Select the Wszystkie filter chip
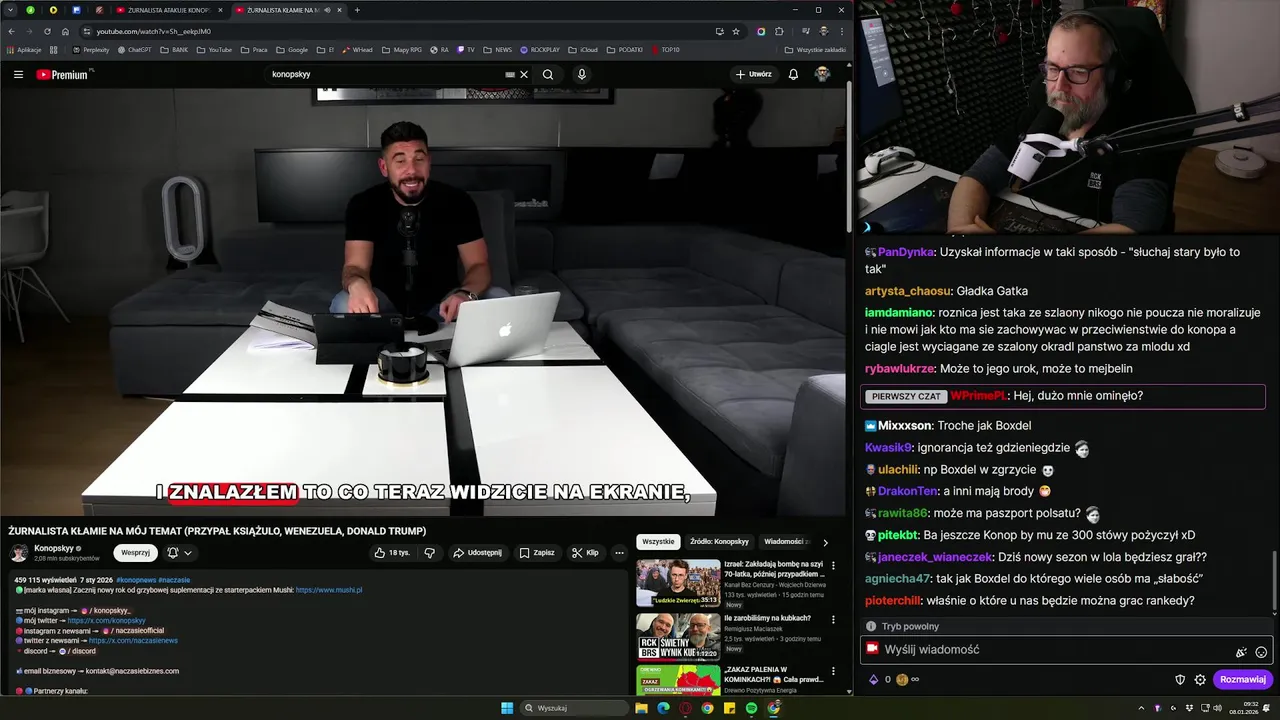Image resolution: width=1280 pixels, height=720 pixels. tap(658, 541)
